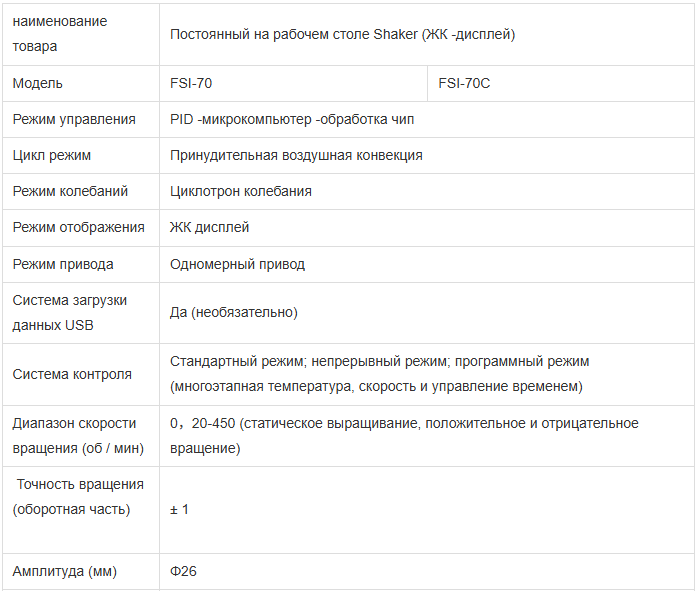
Task: Select the 'Модель' row label
Action: click(x=81, y=83)
